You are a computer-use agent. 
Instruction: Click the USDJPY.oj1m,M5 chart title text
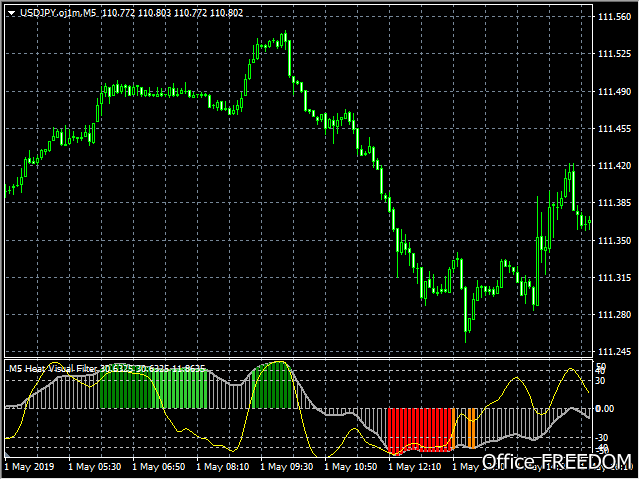click(58, 13)
